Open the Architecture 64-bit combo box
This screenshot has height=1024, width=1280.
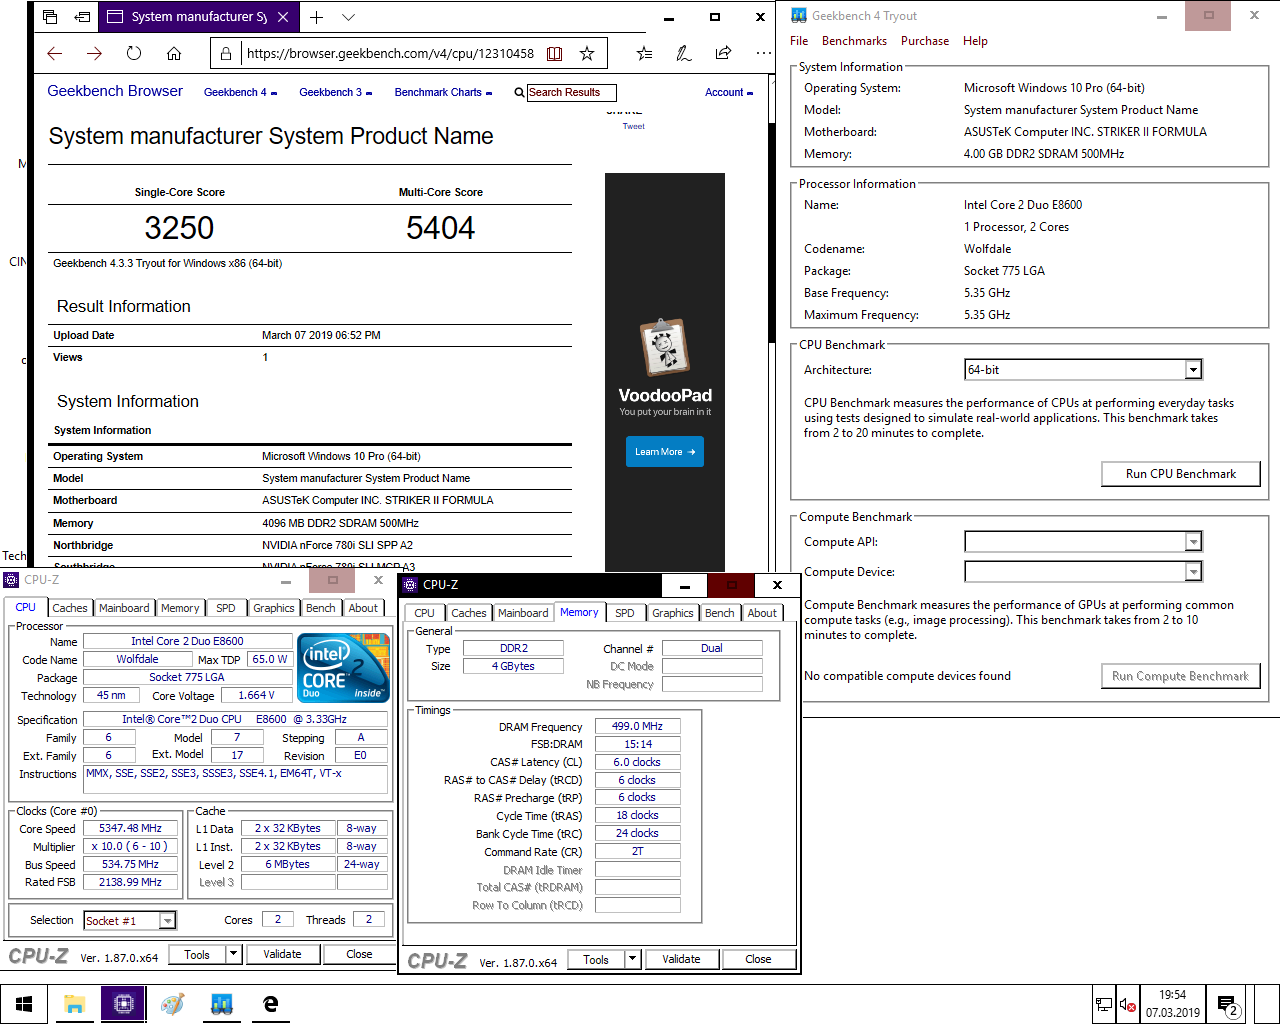coord(1083,370)
